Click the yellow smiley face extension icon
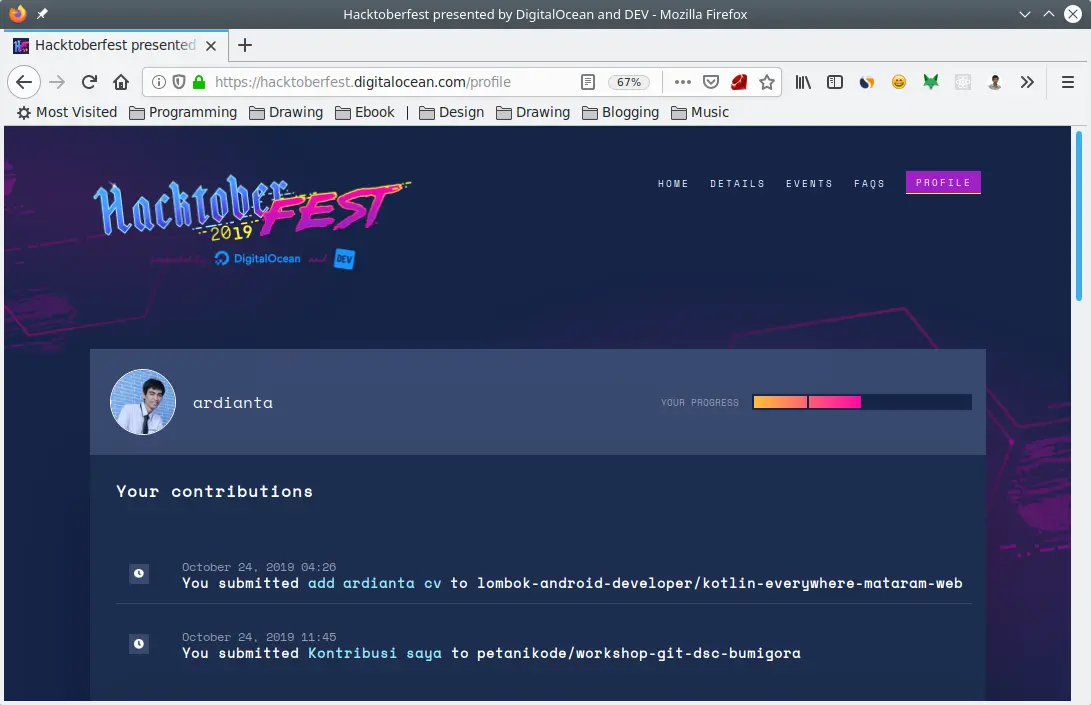 (899, 82)
